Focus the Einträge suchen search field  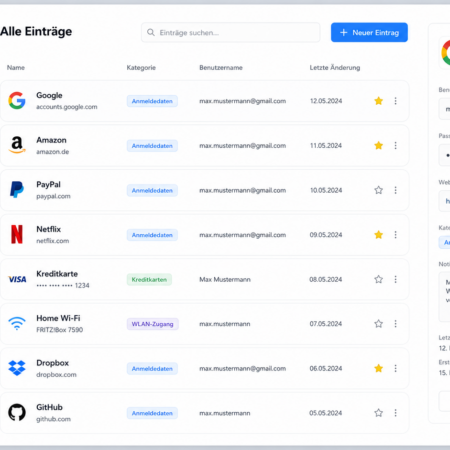(x=231, y=32)
